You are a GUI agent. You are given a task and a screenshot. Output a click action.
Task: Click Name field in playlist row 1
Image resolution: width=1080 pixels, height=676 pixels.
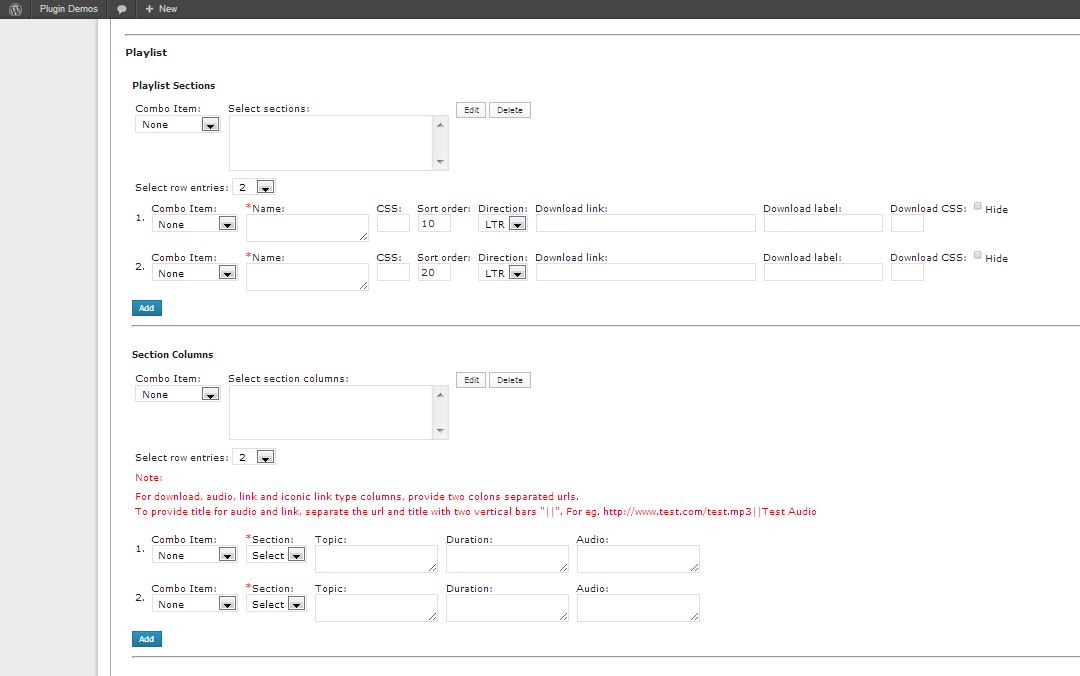point(307,227)
